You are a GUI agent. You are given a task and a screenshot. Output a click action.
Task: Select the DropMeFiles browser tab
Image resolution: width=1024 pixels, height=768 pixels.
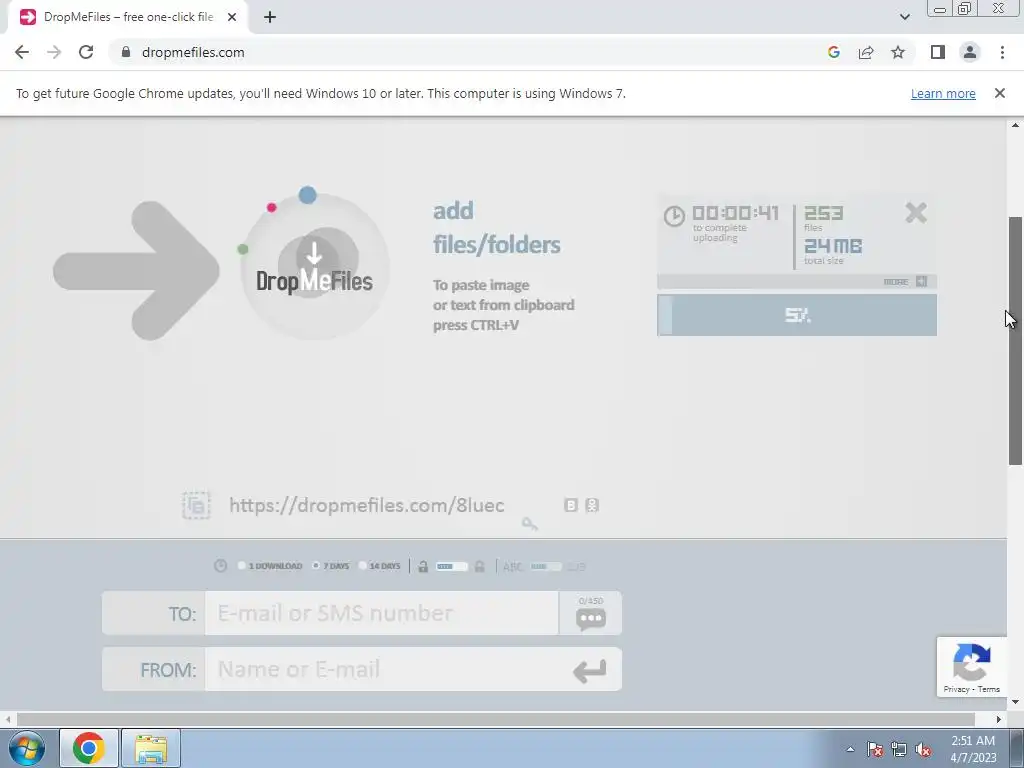(127, 17)
